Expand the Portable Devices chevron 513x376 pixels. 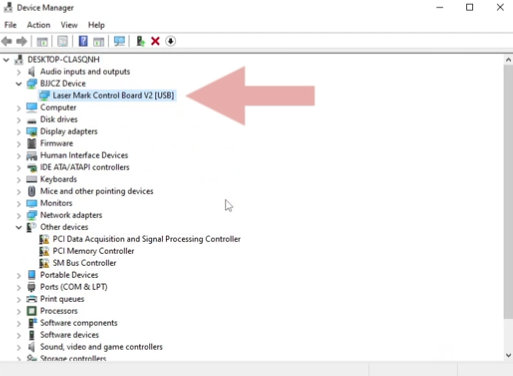19,276
